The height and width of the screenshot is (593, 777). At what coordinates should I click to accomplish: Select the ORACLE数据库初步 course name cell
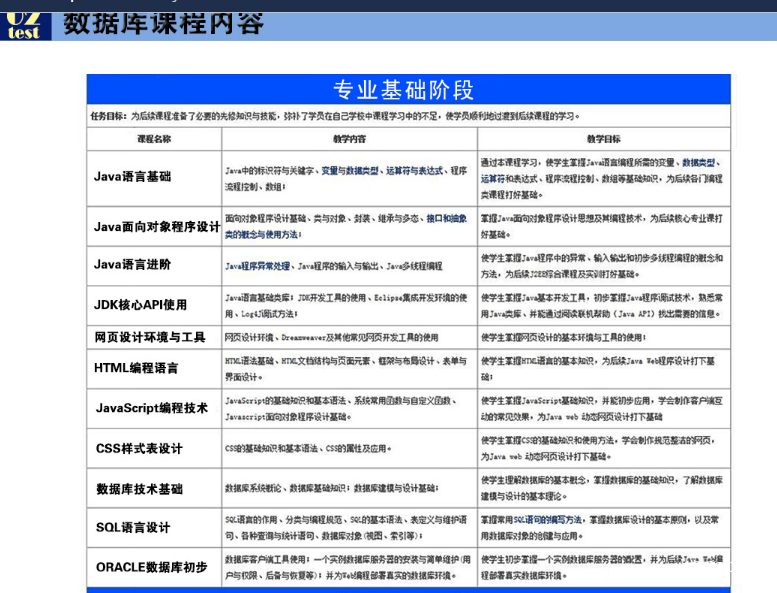154,567
